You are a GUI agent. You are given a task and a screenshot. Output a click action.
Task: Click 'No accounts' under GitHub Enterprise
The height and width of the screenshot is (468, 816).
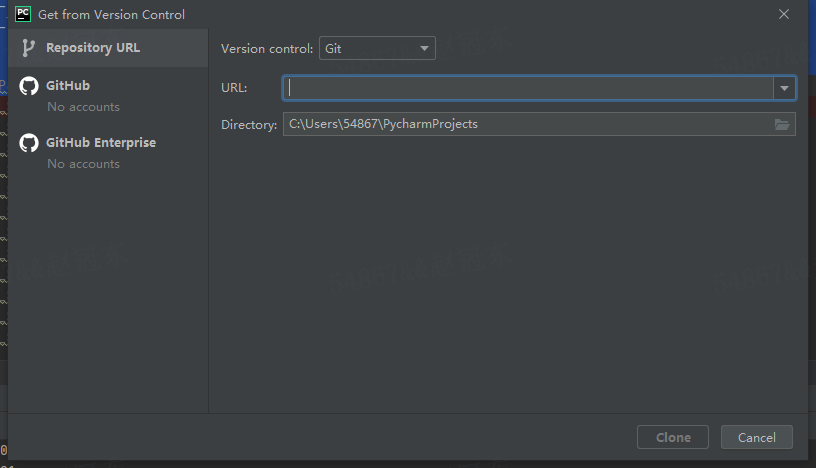[83, 164]
